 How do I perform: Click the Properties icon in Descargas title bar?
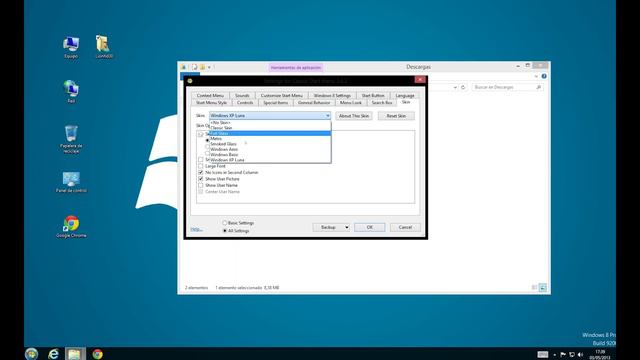[x=195, y=67]
